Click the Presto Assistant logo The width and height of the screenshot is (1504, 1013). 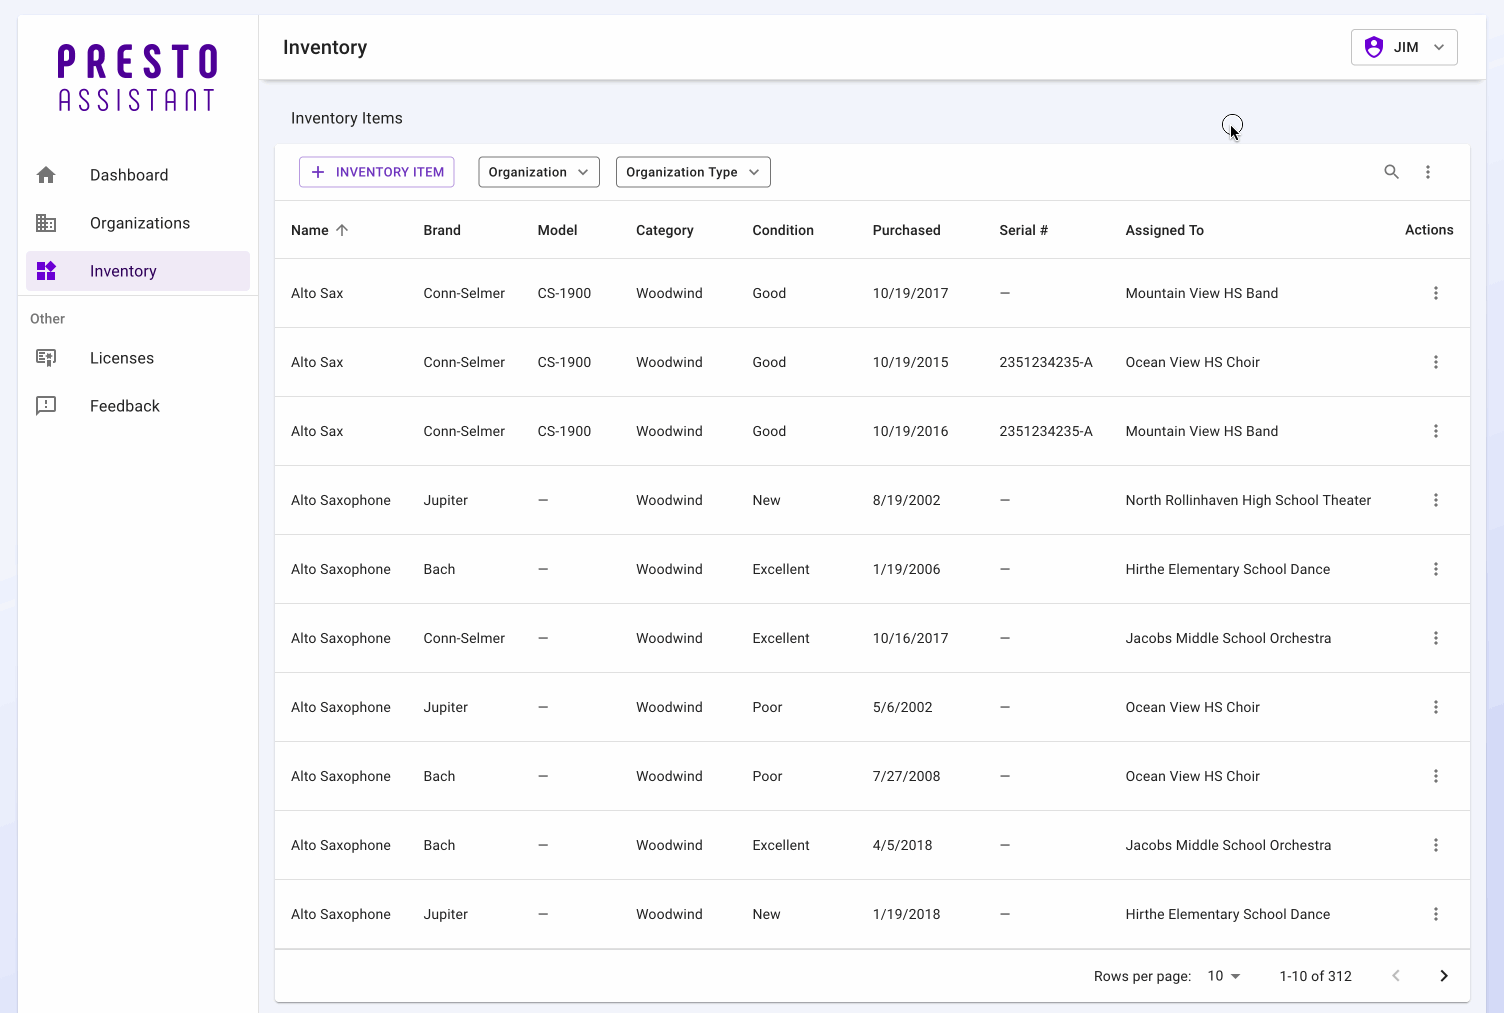(137, 78)
